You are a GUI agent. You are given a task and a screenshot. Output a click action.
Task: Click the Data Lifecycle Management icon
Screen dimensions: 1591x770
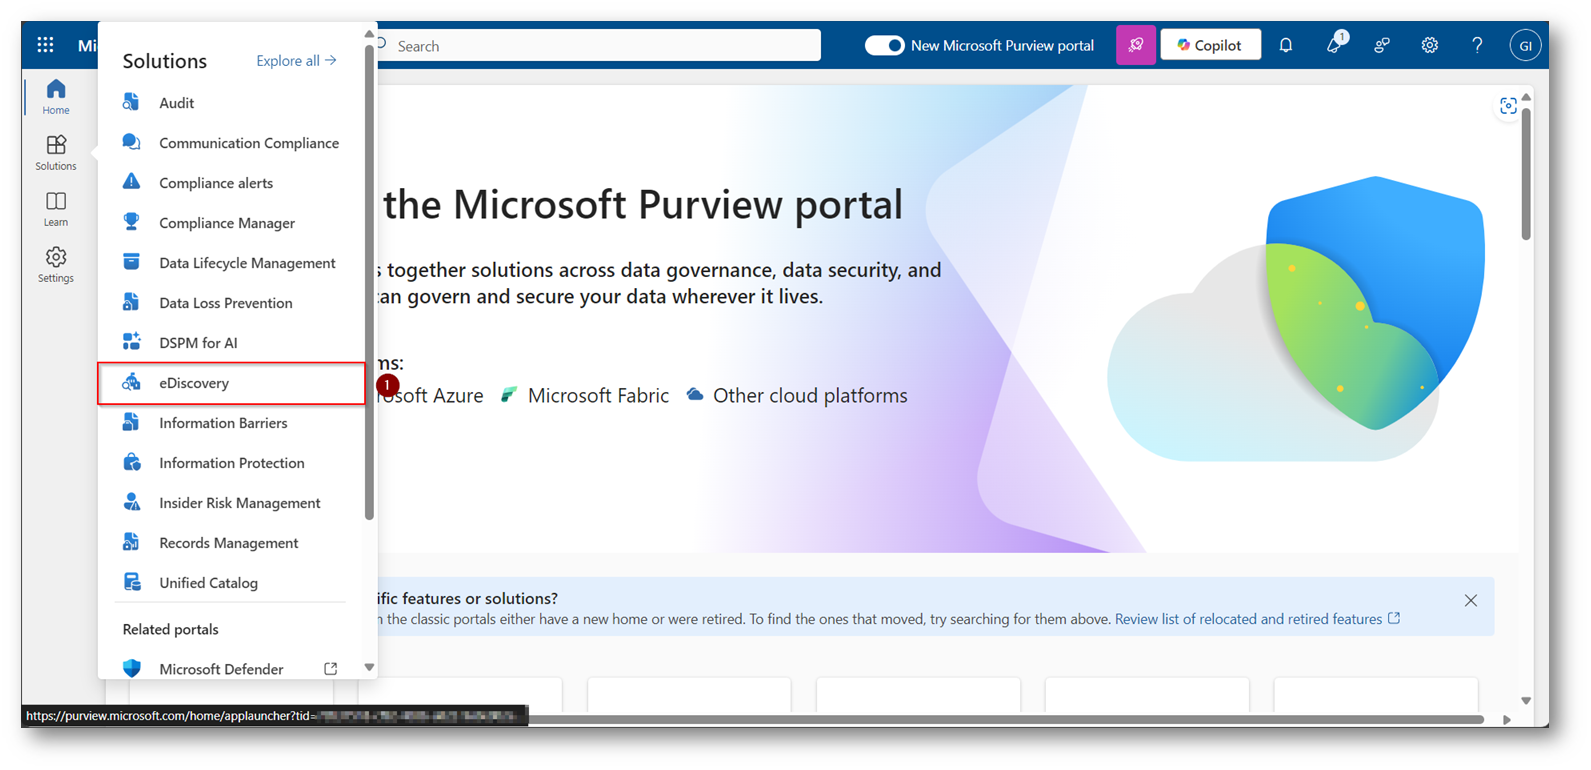point(131,262)
